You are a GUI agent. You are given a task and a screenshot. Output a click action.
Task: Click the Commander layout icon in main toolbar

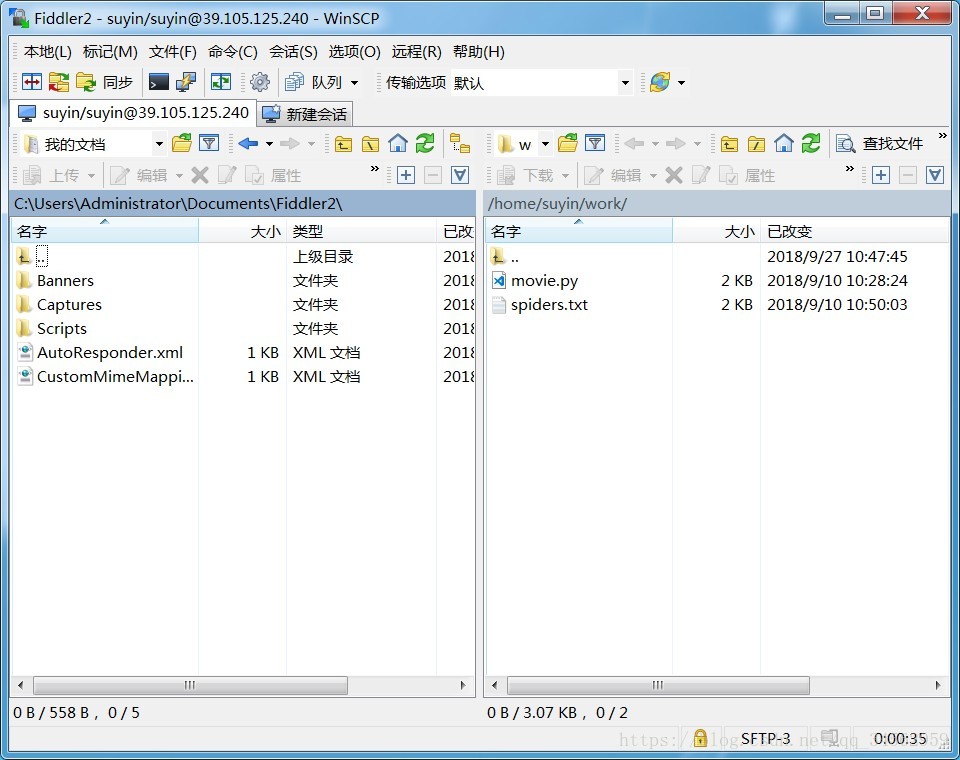pos(32,81)
